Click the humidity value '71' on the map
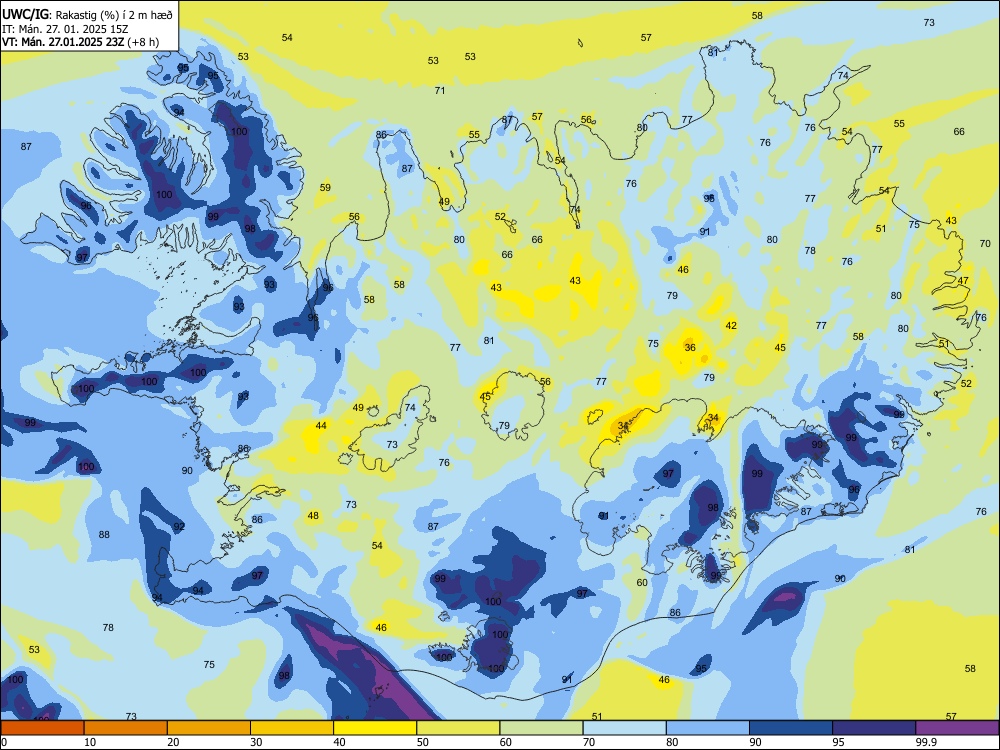 [440, 91]
